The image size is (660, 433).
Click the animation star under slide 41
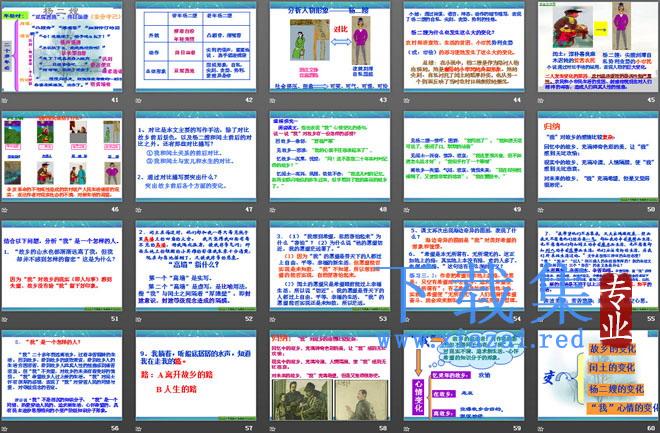tap(5, 100)
